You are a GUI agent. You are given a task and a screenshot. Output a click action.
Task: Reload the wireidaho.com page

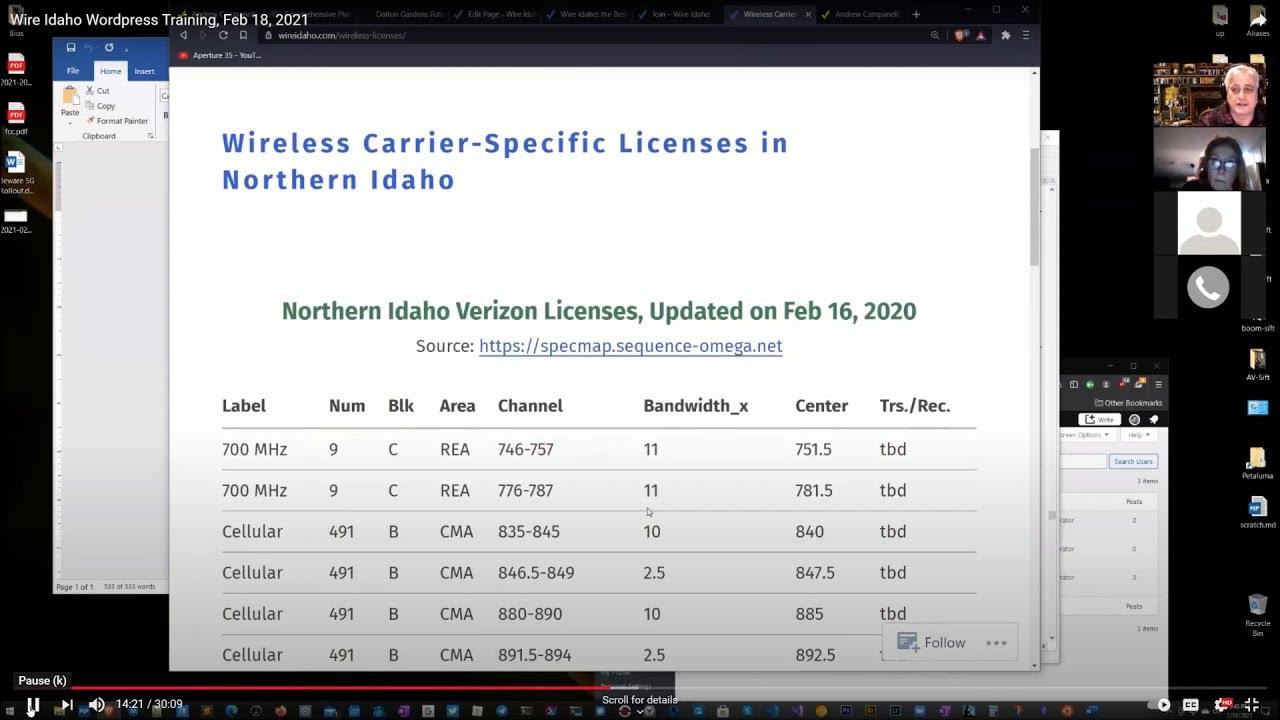pos(223,35)
